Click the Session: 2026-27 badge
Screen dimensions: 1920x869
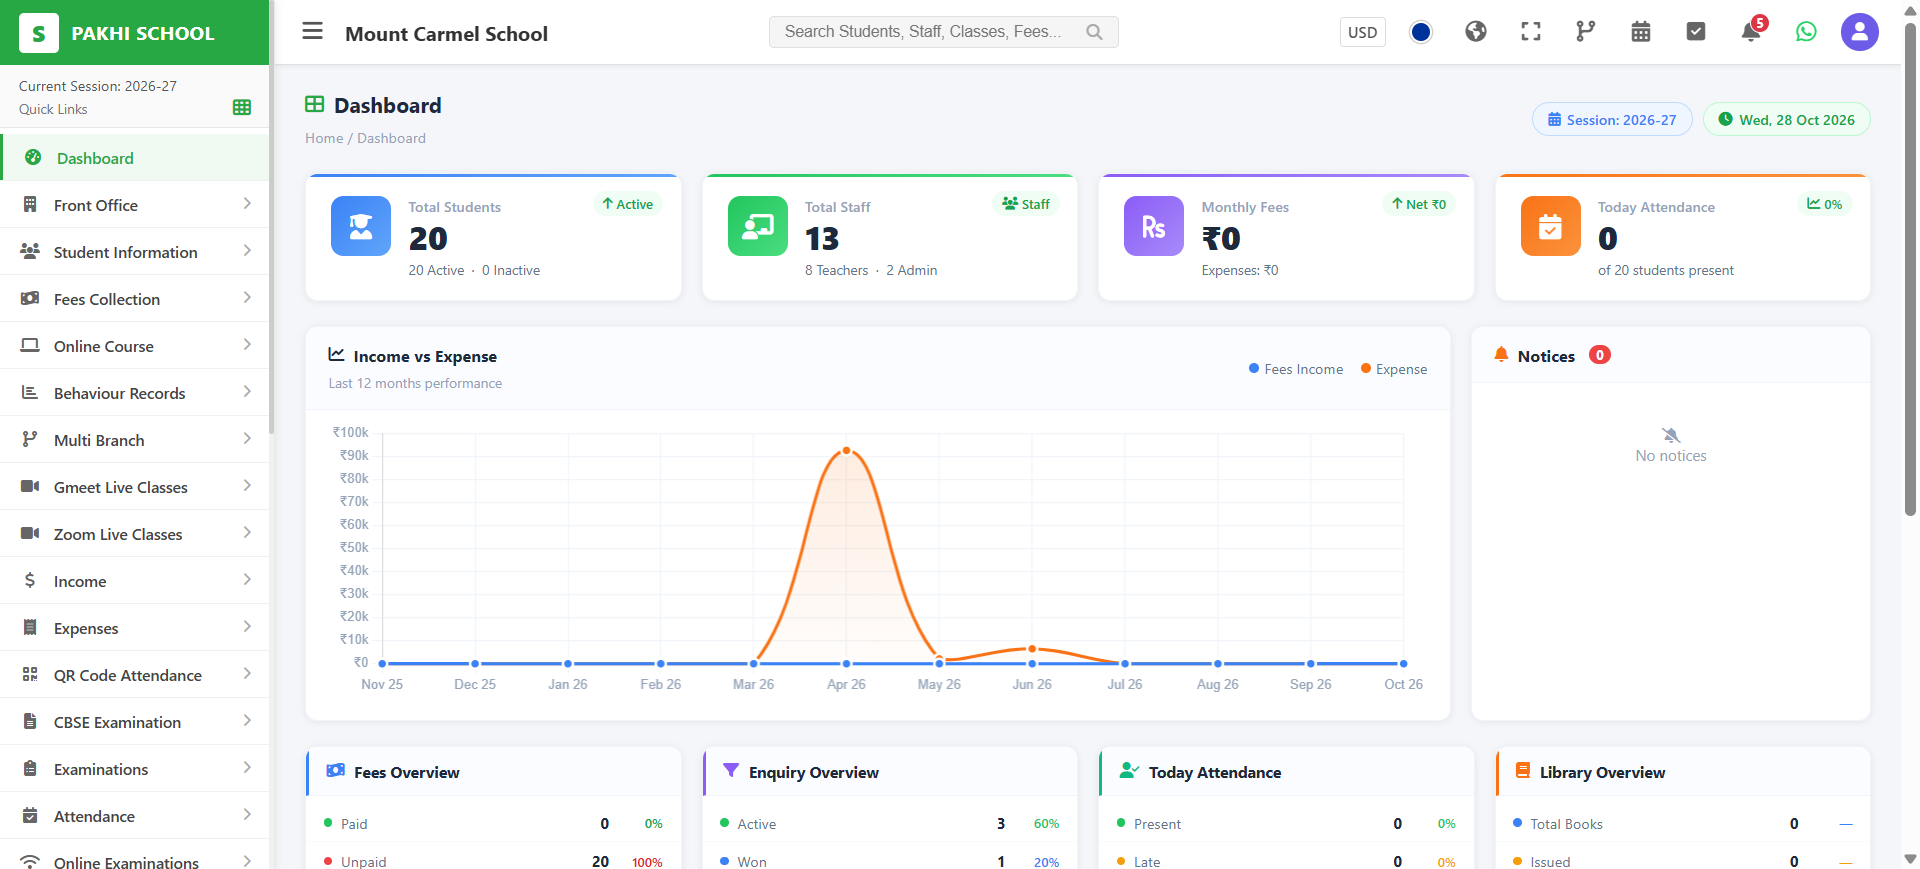pyautogui.click(x=1612, y=120)
